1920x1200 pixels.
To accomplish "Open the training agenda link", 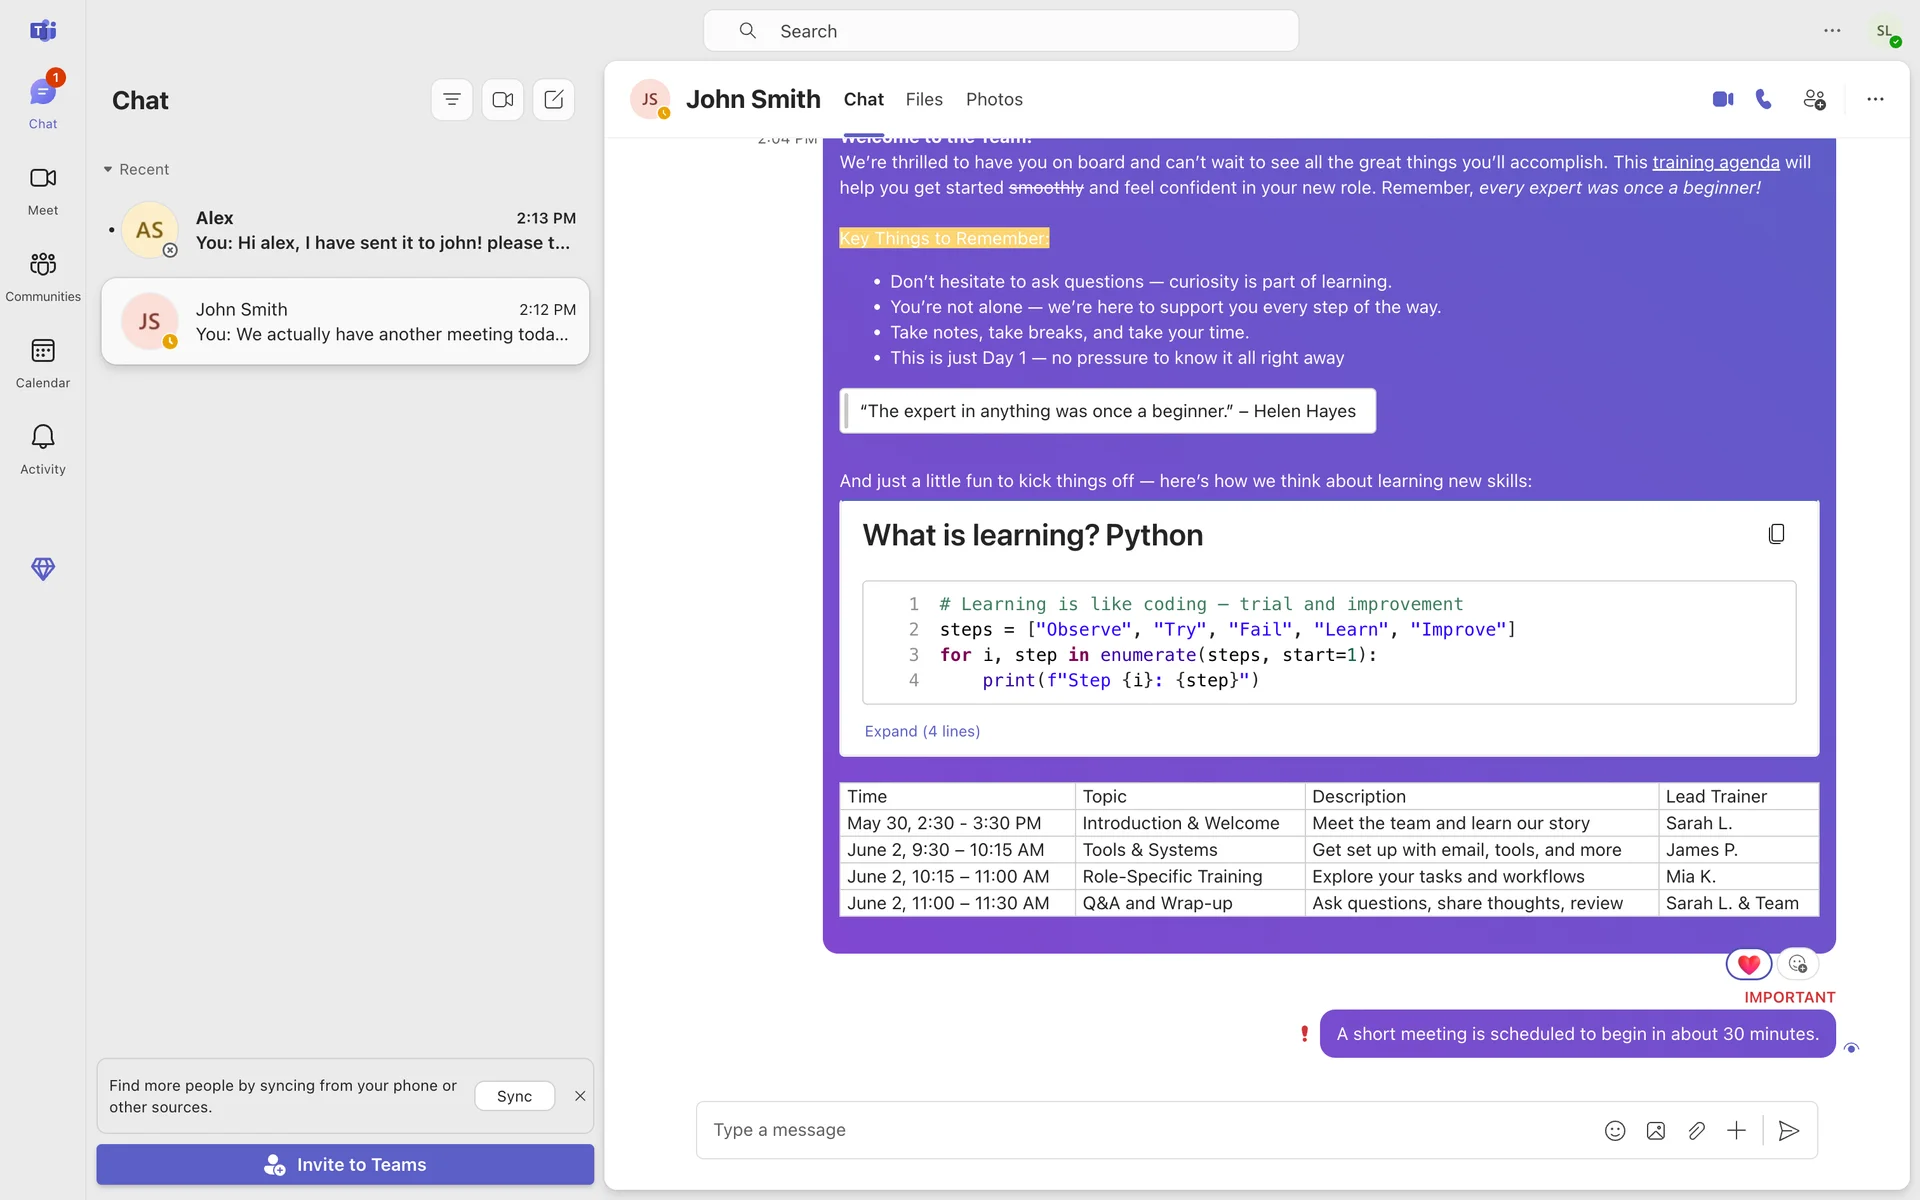I will [1716, 162].
